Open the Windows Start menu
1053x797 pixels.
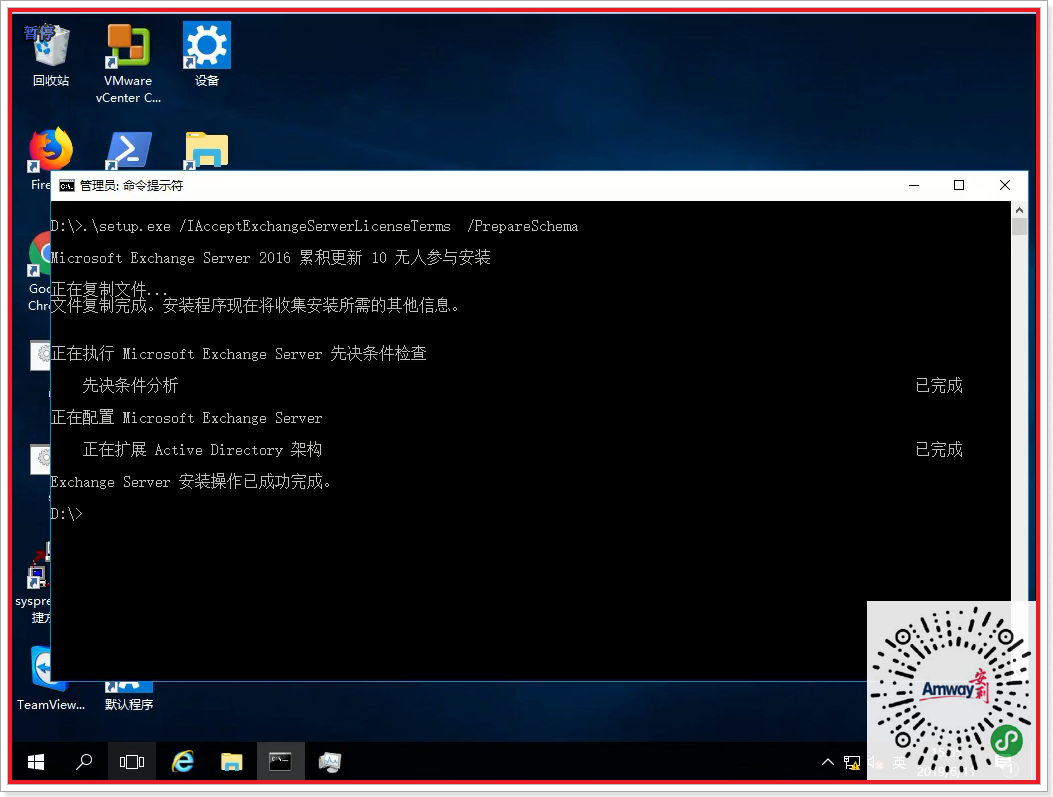point(36,761)
